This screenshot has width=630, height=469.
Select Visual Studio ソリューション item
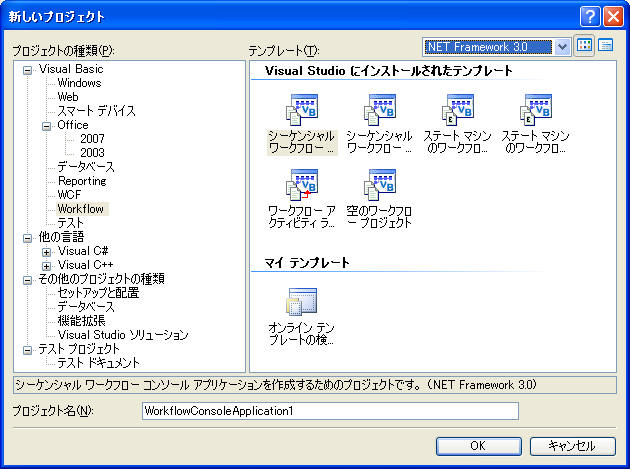coord(123,335)
